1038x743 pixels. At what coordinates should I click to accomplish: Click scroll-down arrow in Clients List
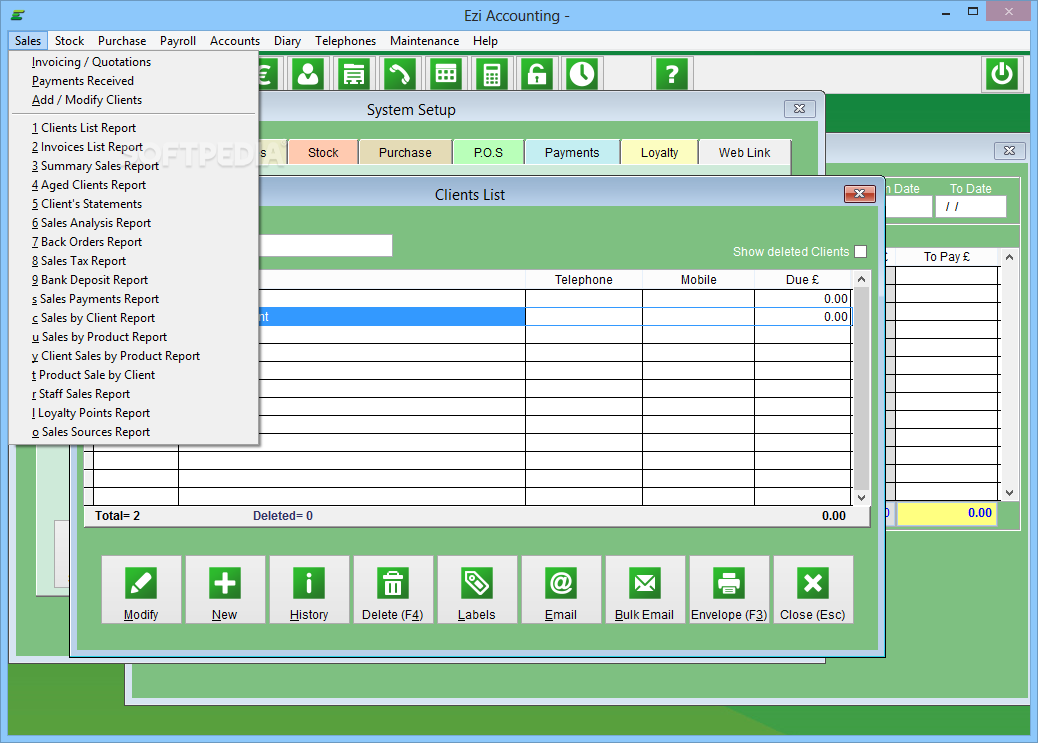pyautogui.click(x=861, y=497)
